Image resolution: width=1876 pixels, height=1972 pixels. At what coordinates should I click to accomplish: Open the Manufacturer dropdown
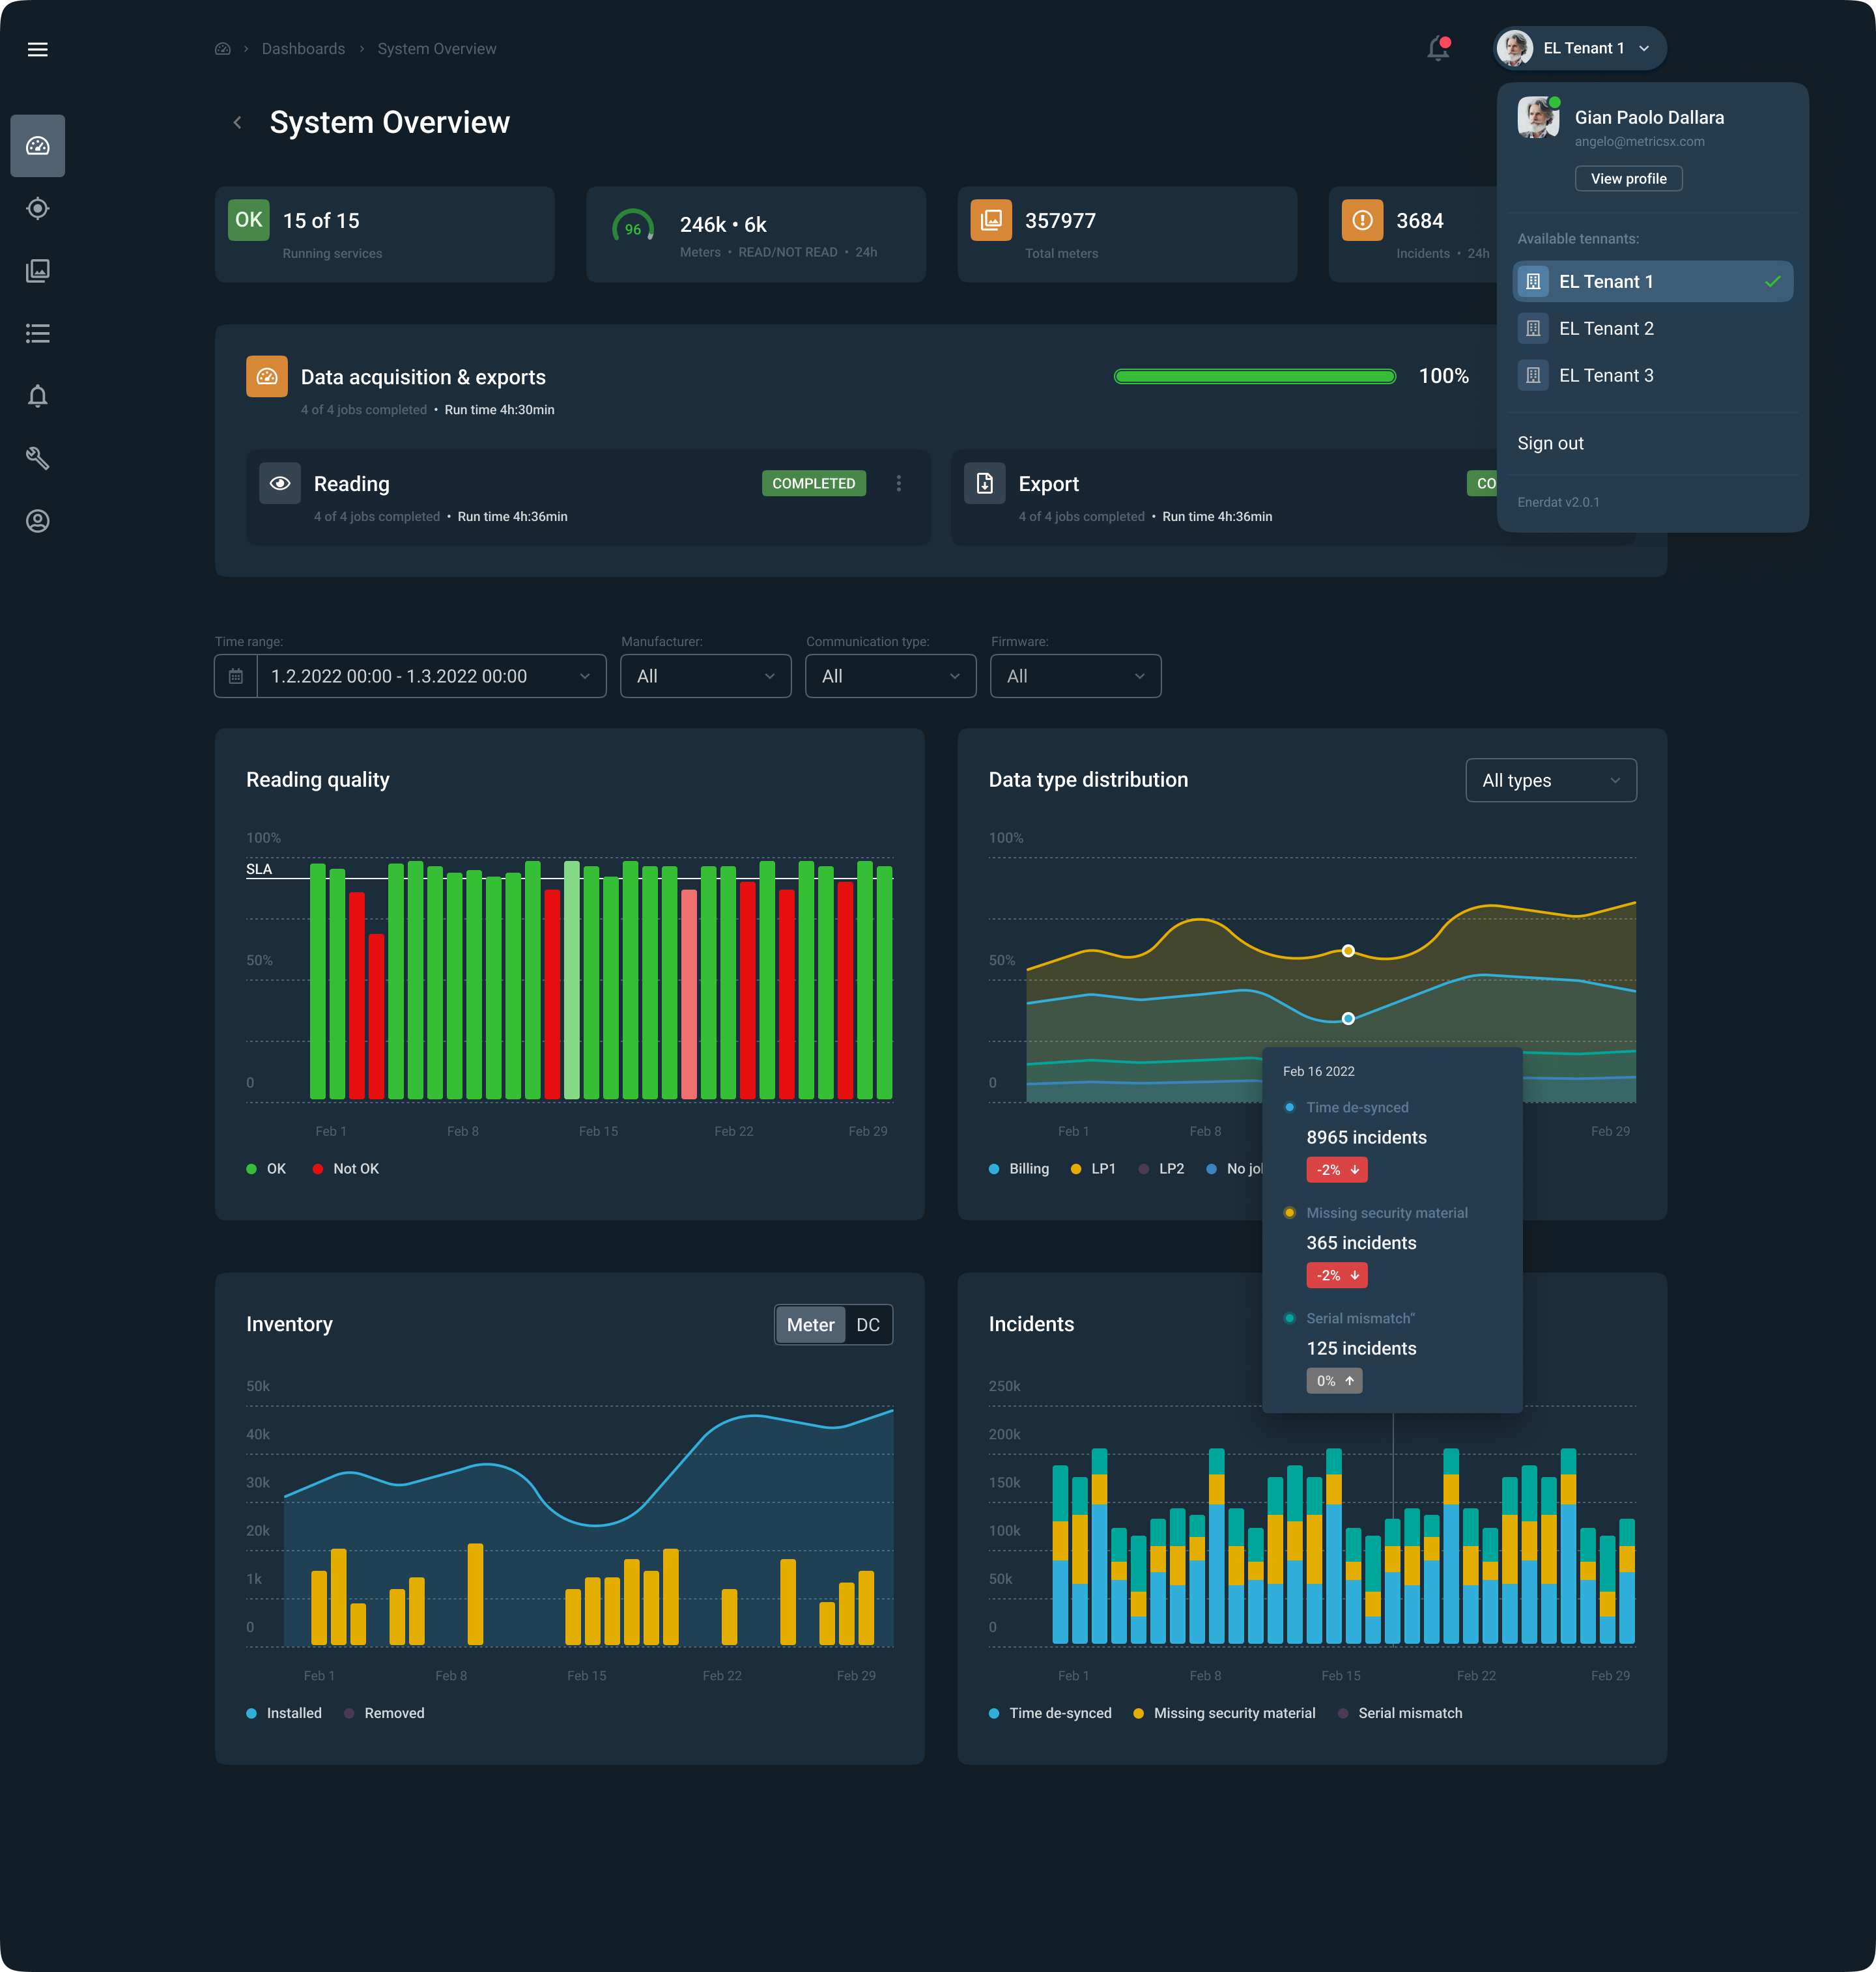pos(705,676)
